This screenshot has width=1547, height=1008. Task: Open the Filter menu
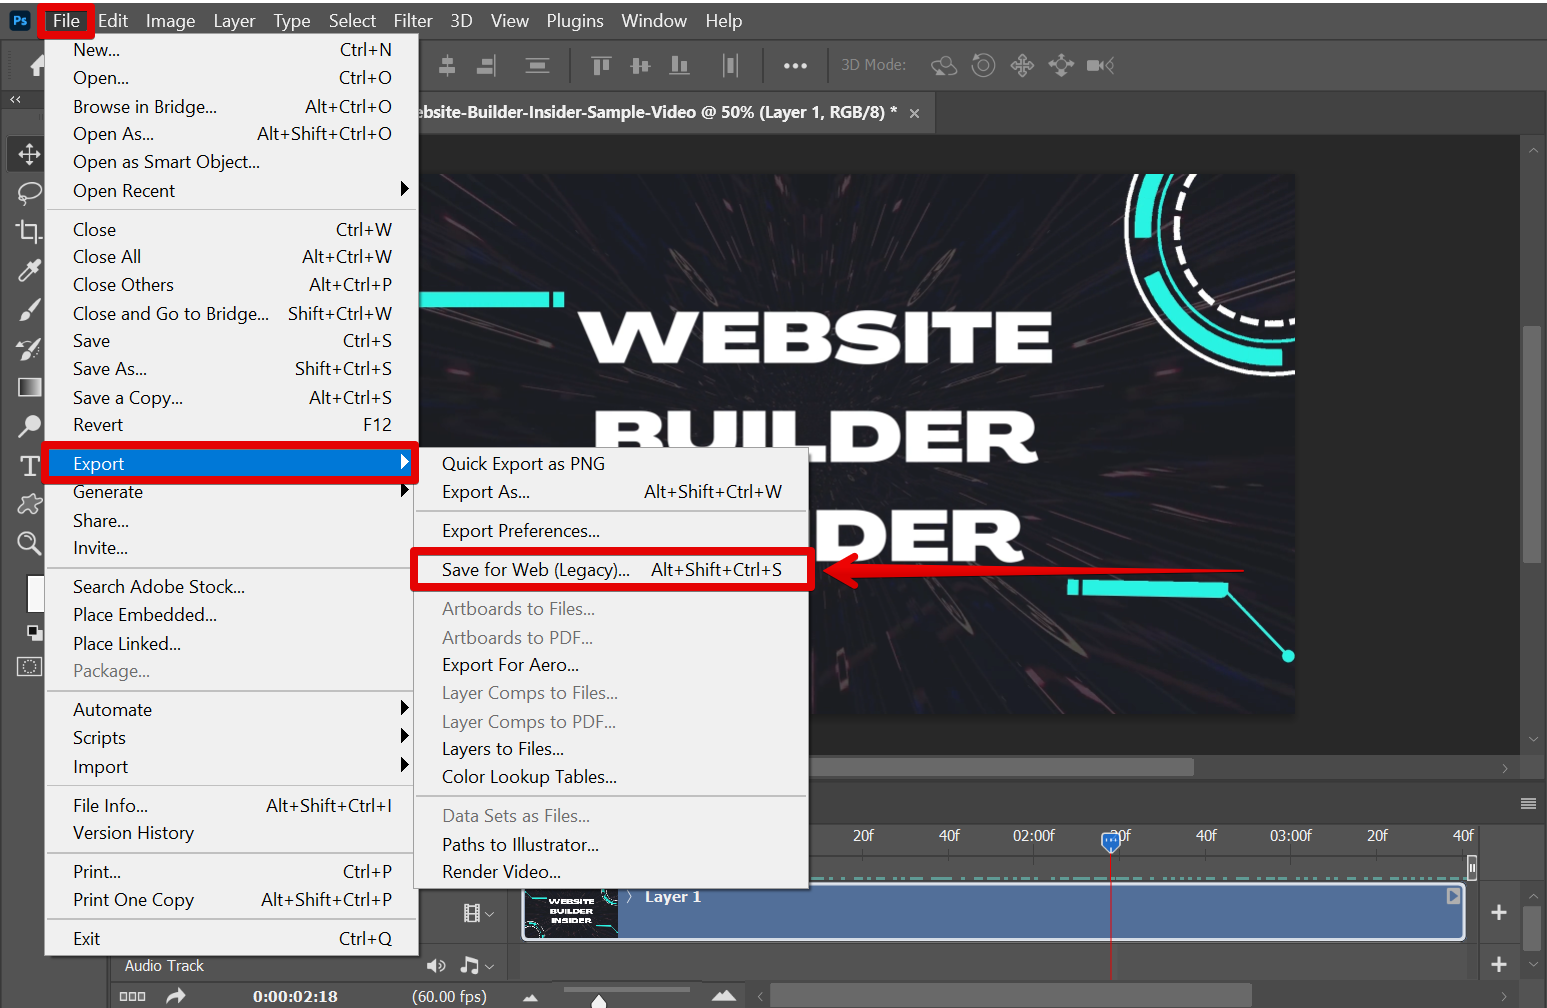click(x=412, y=21)
